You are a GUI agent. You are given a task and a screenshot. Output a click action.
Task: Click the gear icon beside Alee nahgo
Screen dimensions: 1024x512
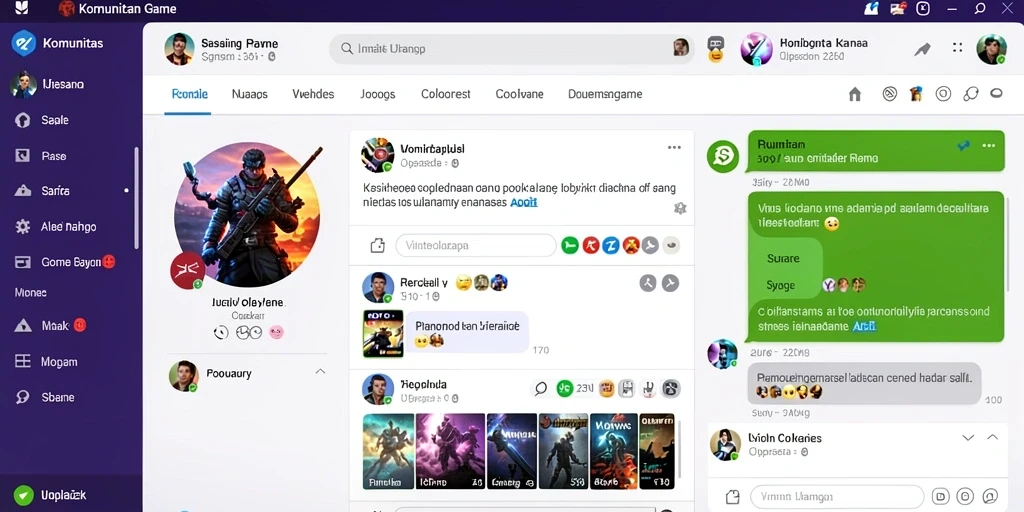pyautogui.click(x=23, y=227)
